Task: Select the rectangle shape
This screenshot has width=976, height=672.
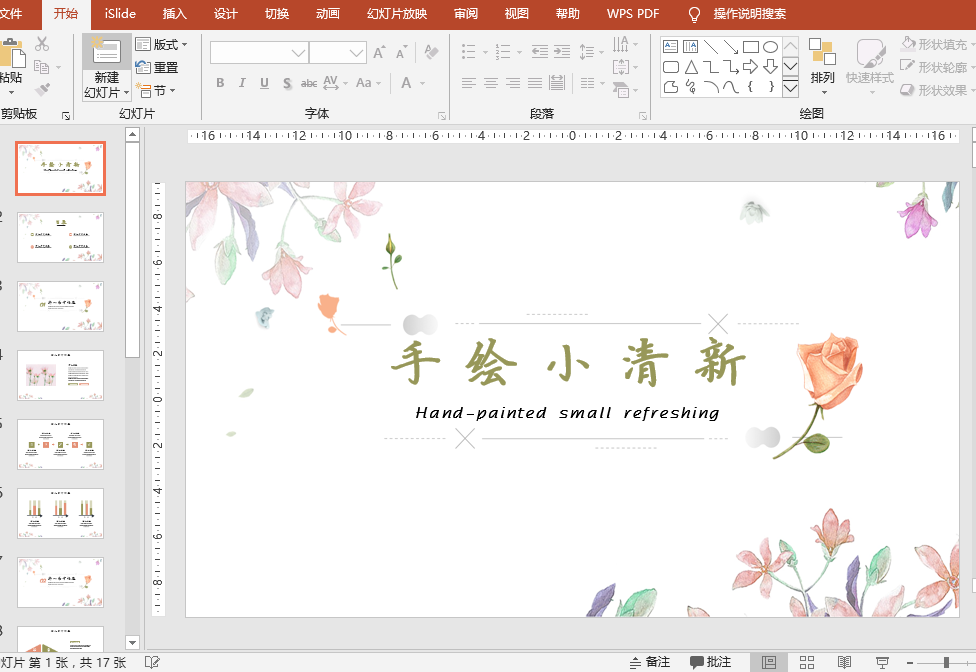Action: tap(751, 47)
